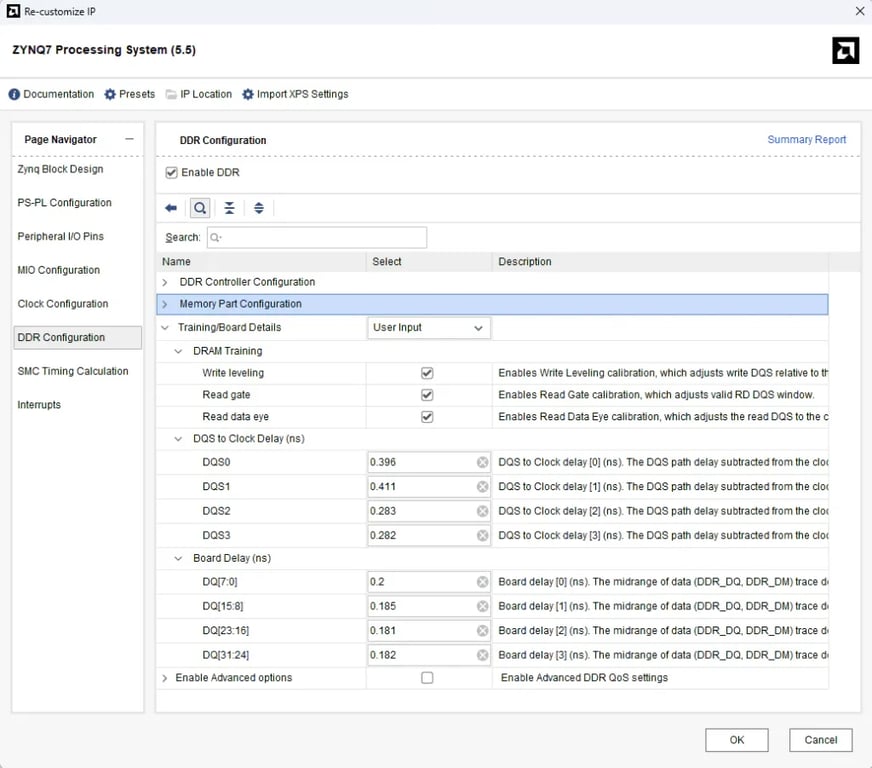Click the back arrow toolbar icon
Viewport: 872px width, 768px height.
[171, 208]
